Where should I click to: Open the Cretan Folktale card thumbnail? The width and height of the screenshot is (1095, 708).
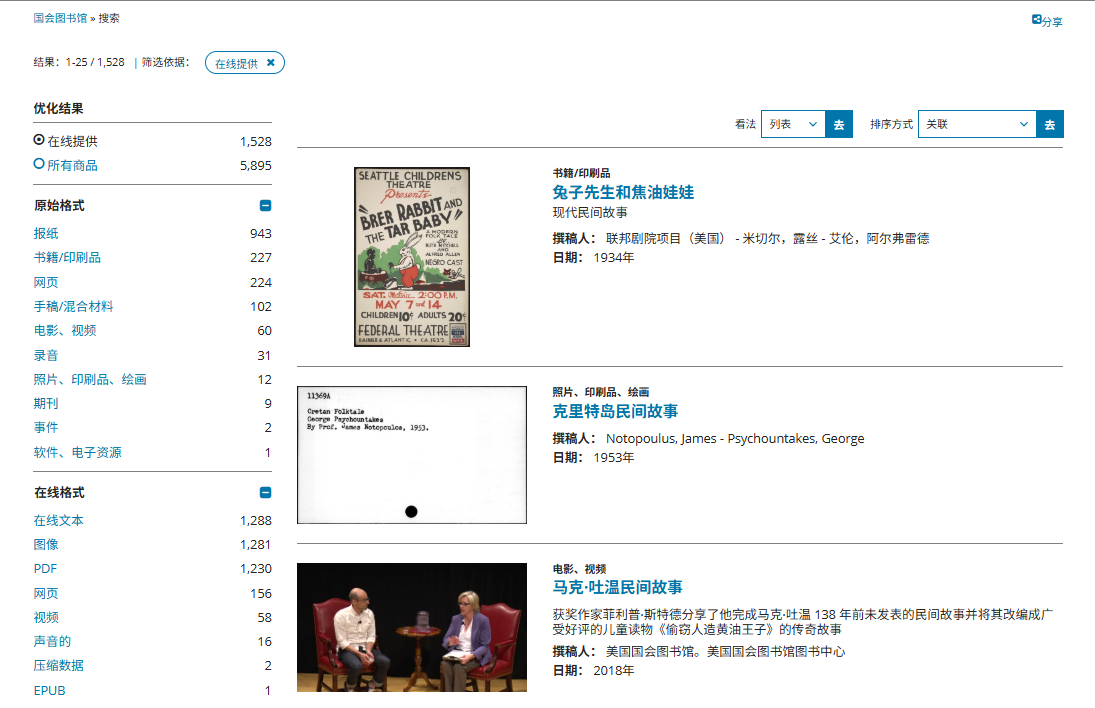pos(412,454)
